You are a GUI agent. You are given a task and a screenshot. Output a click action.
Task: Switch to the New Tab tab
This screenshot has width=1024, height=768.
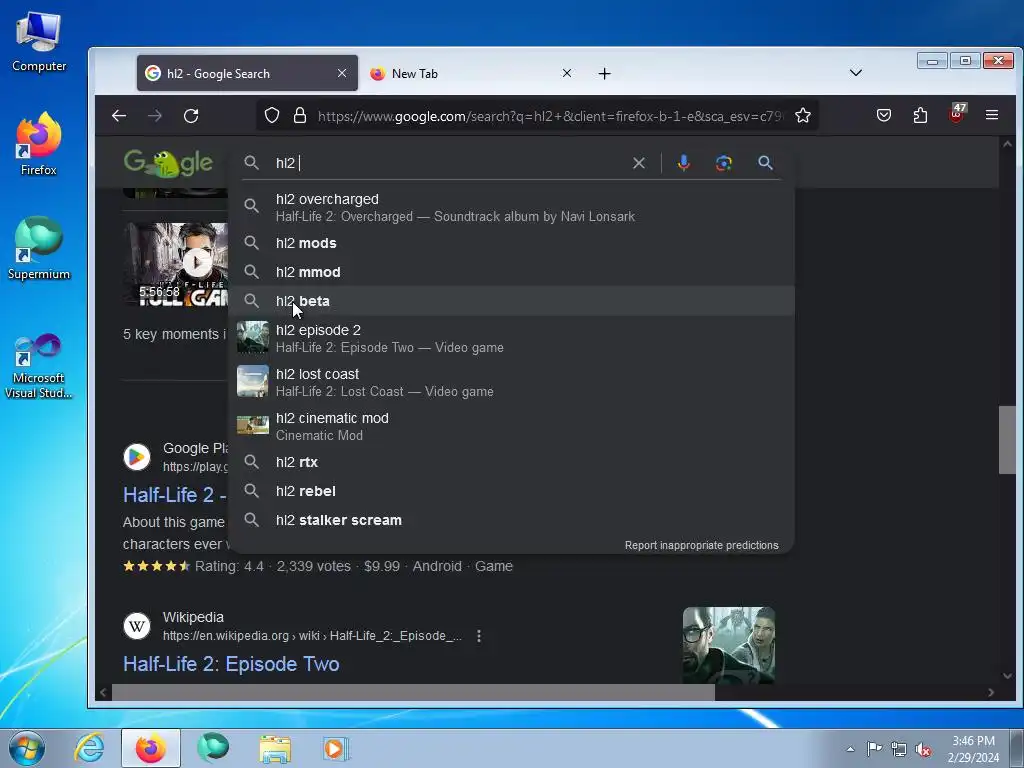(x=470, y=74)
